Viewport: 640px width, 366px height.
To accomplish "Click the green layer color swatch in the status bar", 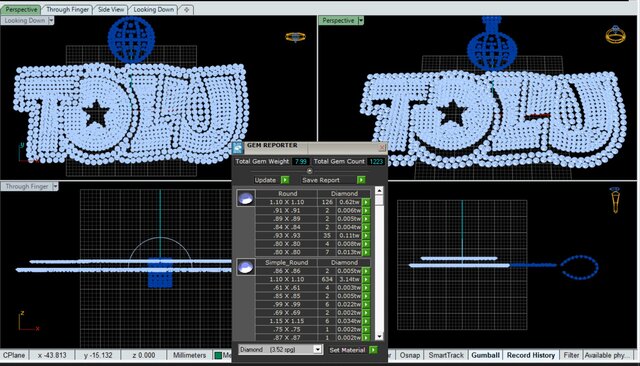I will pos(218,355).
